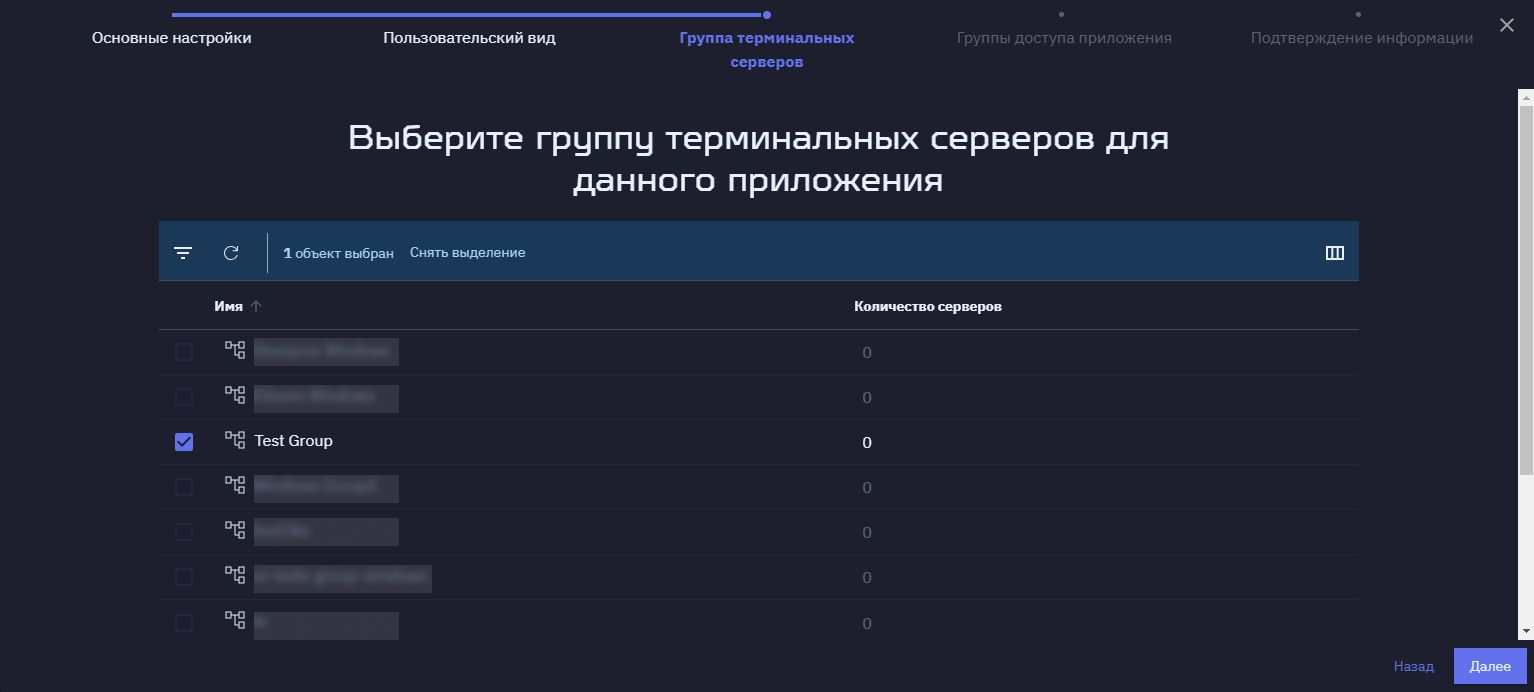
Task: Click the scrollbar up arrow
Action: click(x=1526, y=98)
